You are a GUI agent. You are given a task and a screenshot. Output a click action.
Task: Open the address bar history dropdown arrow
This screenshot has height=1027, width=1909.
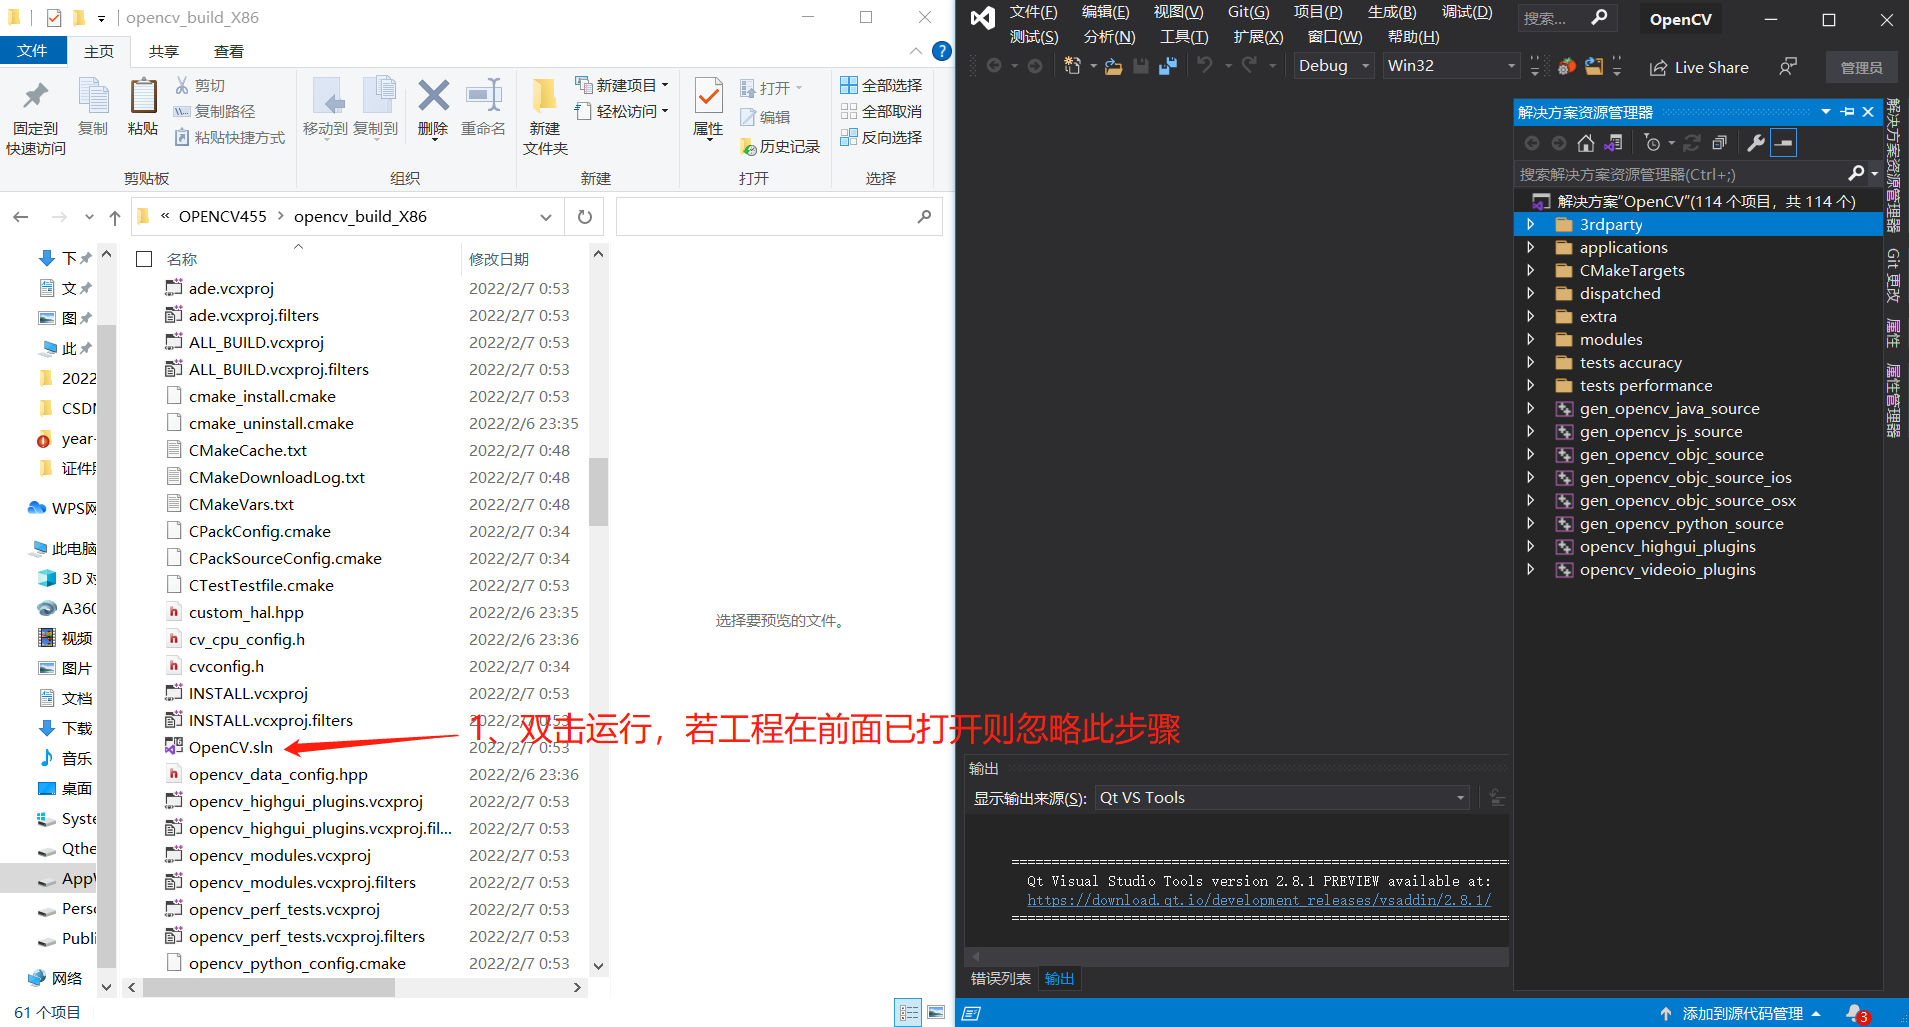coord(546,217)
